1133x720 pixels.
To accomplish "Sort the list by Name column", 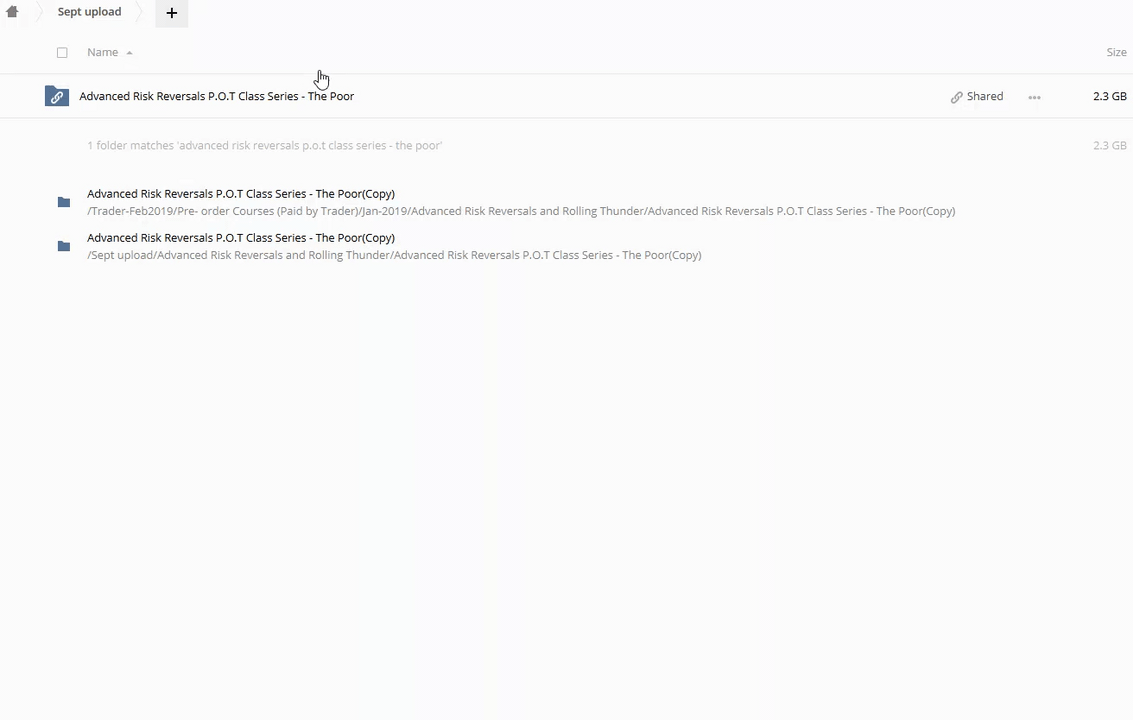I will click(102, 52).
